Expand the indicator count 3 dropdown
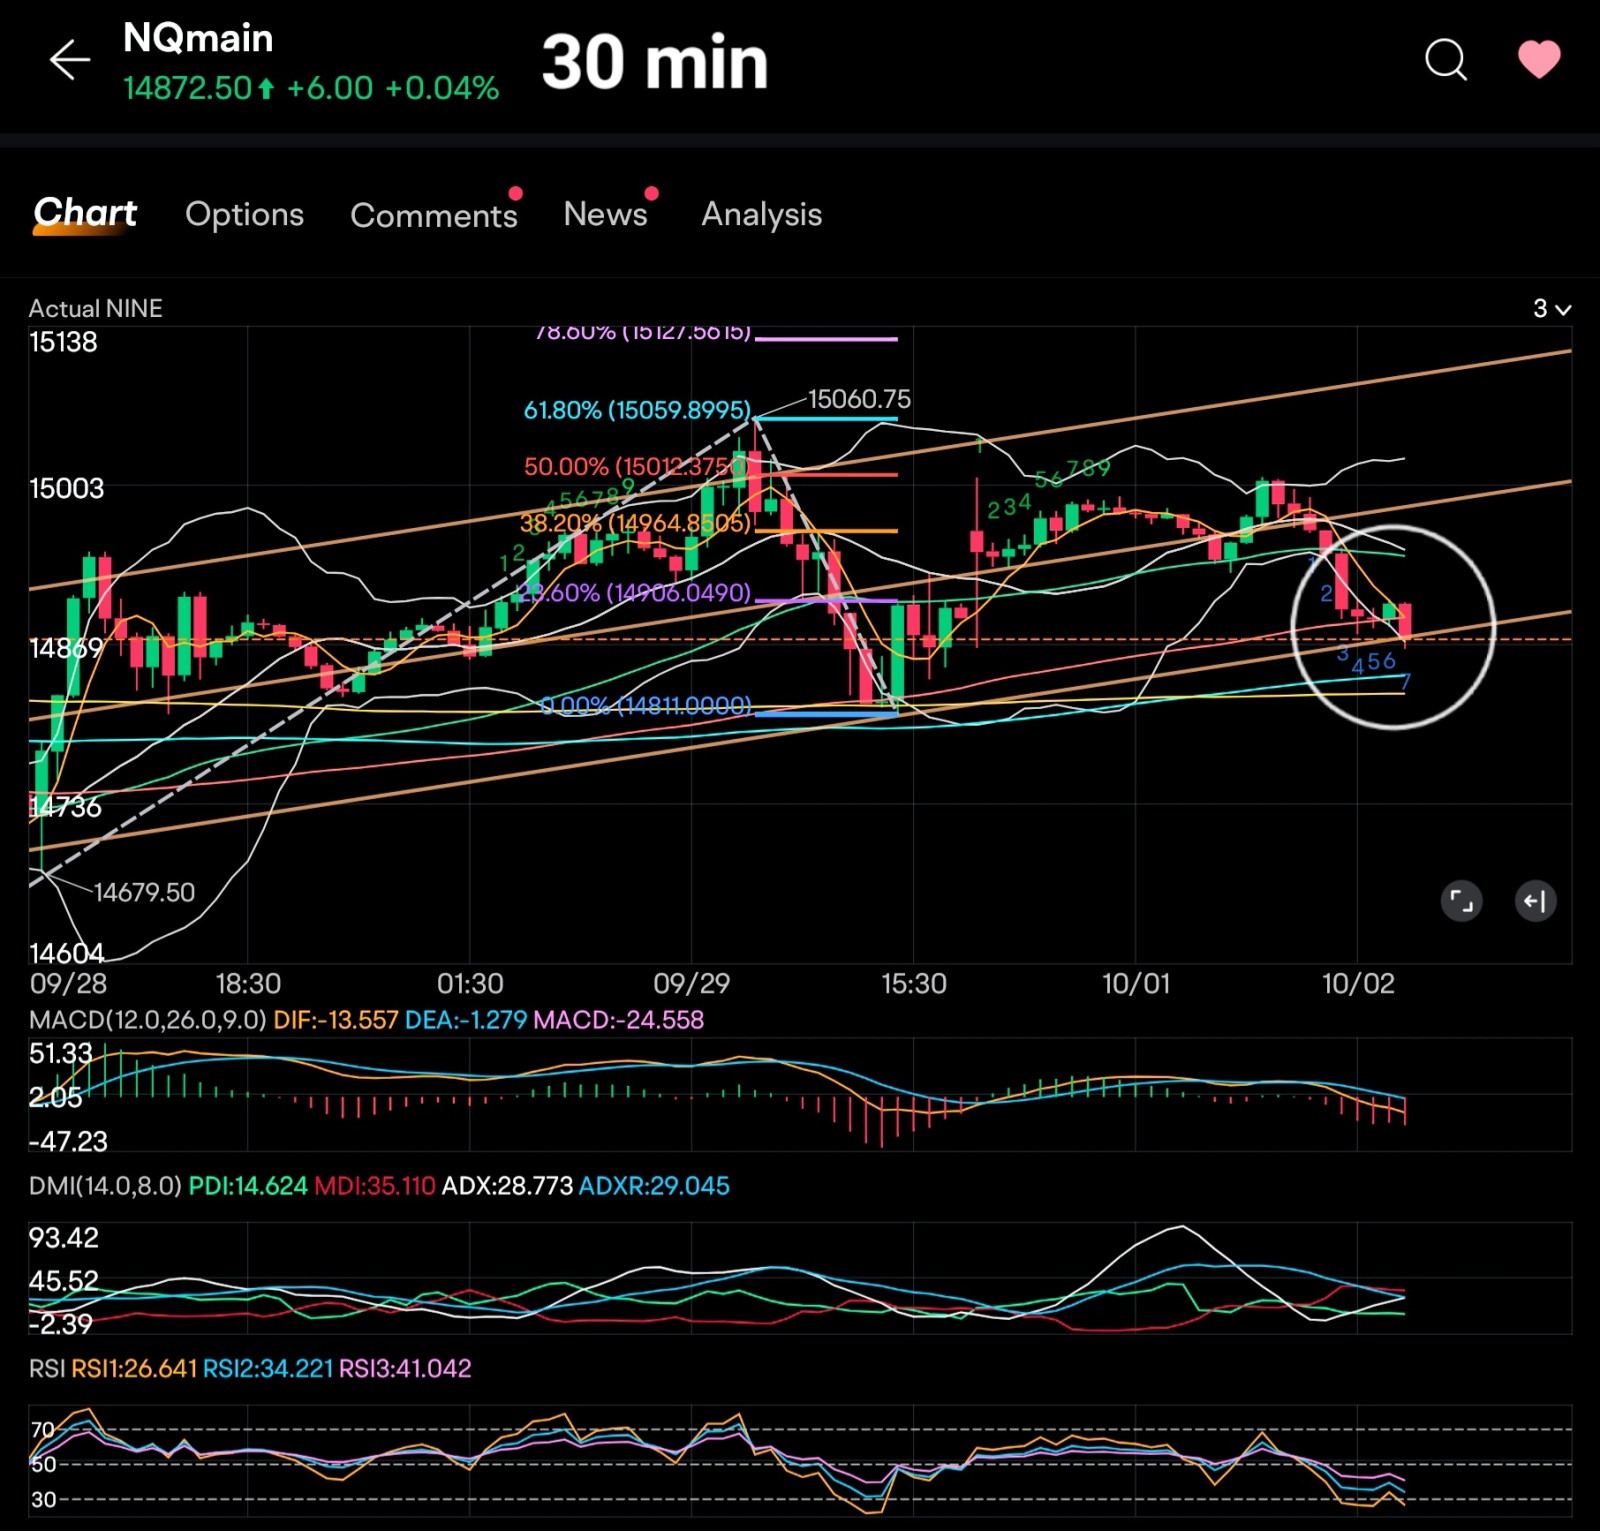Image resolution: width=1600 pixels, height=1531 pixels. click(1552, 309)
